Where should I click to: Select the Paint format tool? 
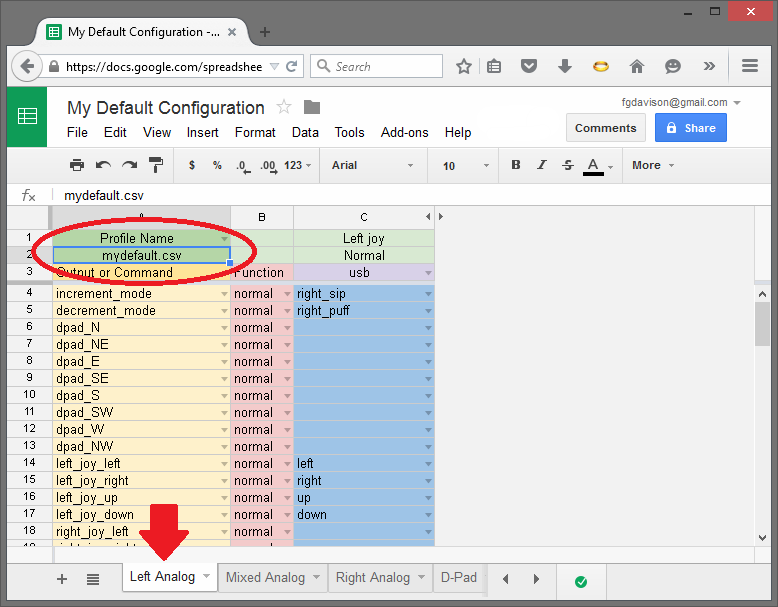tap(156, 165)
